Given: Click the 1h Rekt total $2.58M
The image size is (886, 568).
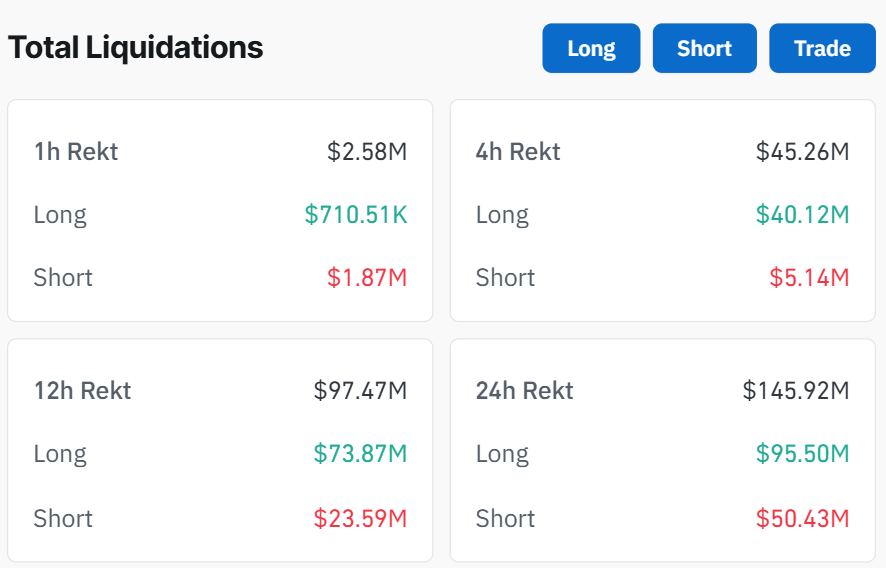Looking at the screenshot, I should [367, 151].
